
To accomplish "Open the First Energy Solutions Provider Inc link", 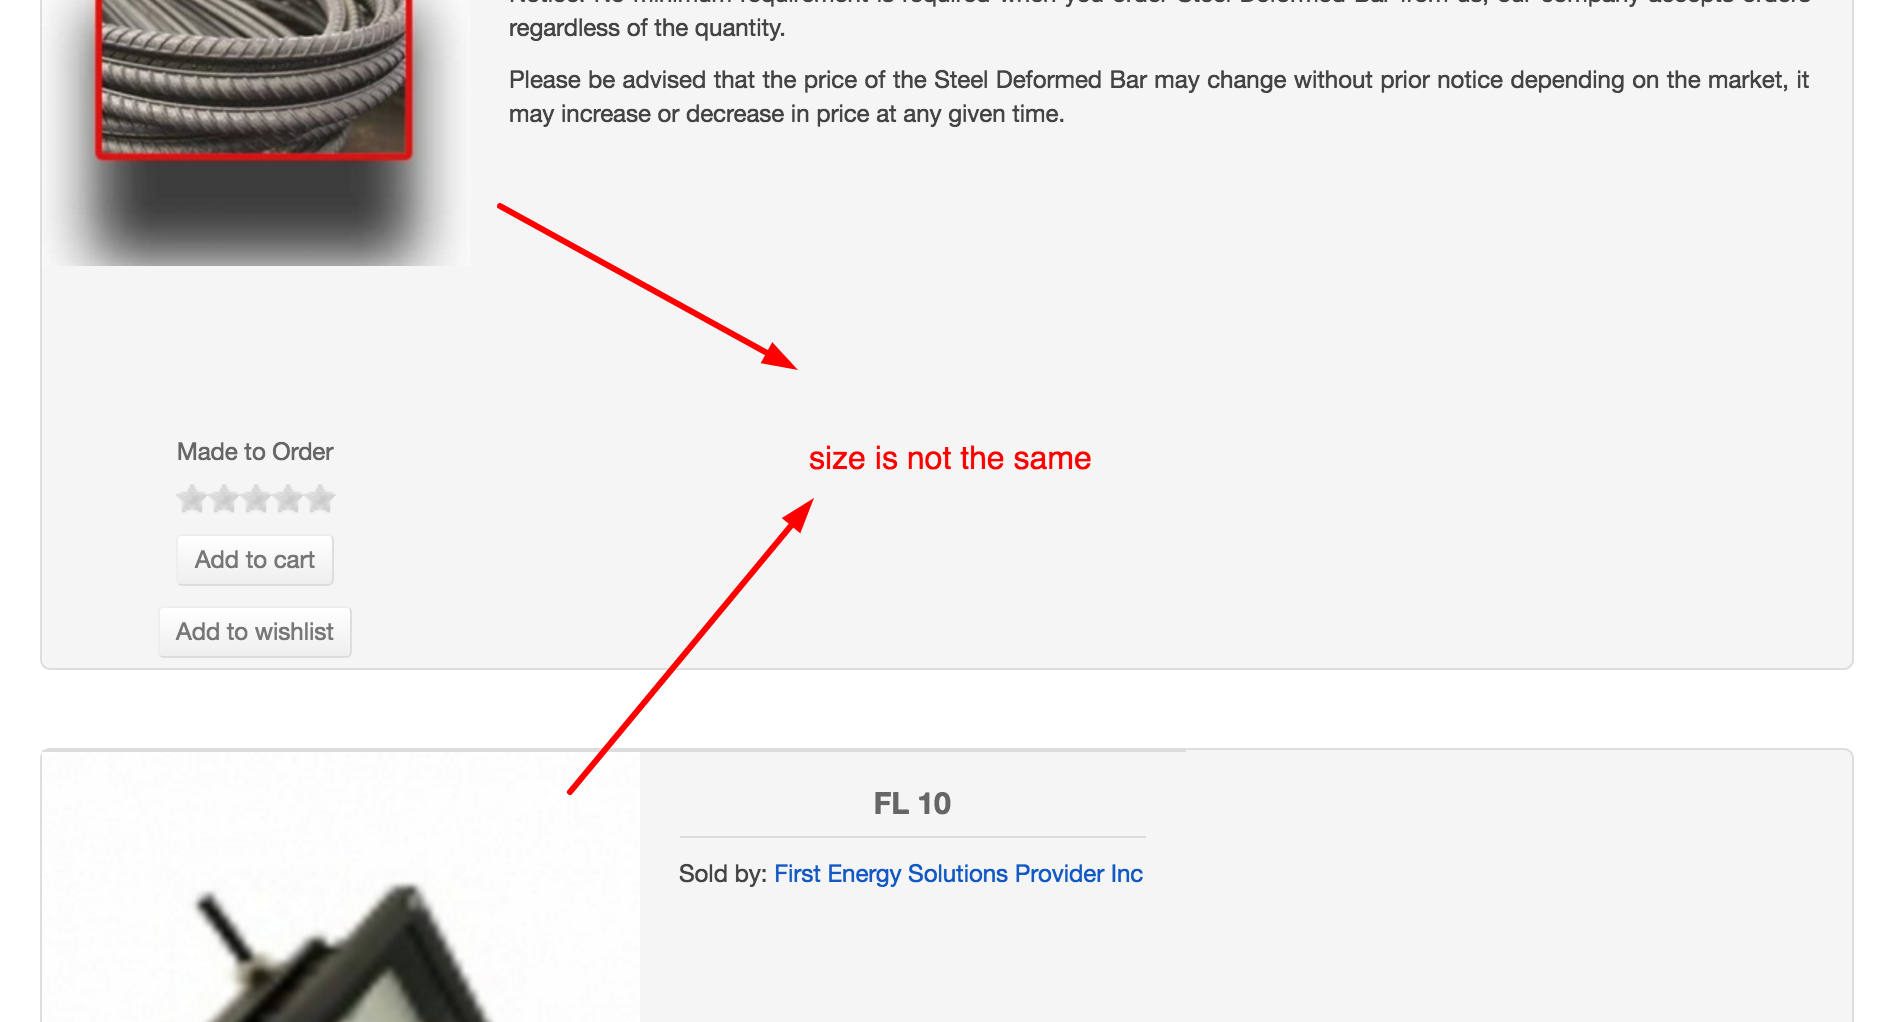I will 958,874.
